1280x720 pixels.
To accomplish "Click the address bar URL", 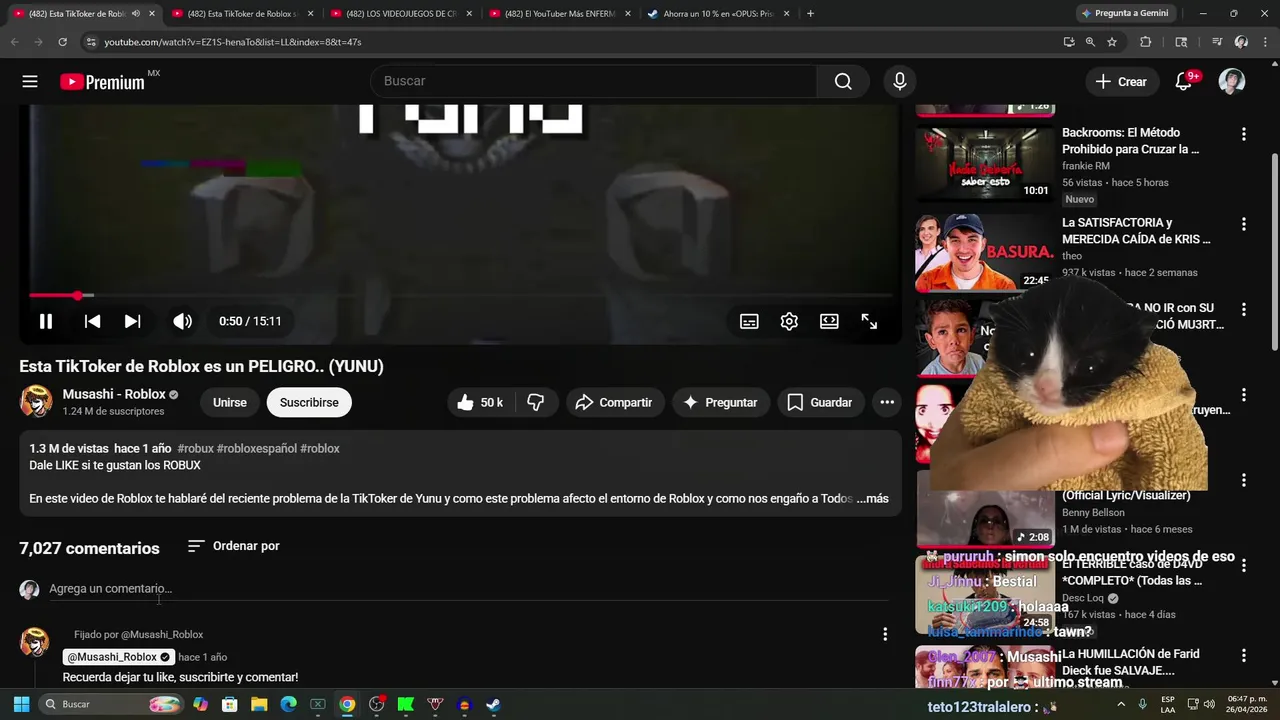I will click(x=232, y=42).
